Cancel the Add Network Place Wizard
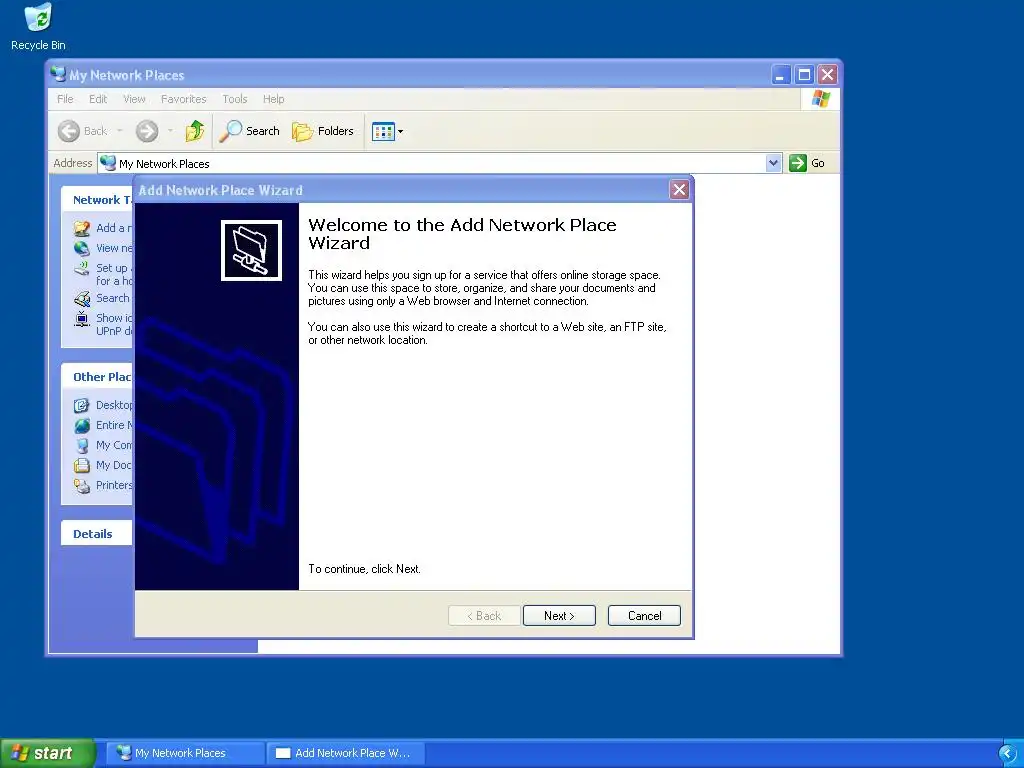Screen dimensions: 1024x768 click(x=644, y=616)
